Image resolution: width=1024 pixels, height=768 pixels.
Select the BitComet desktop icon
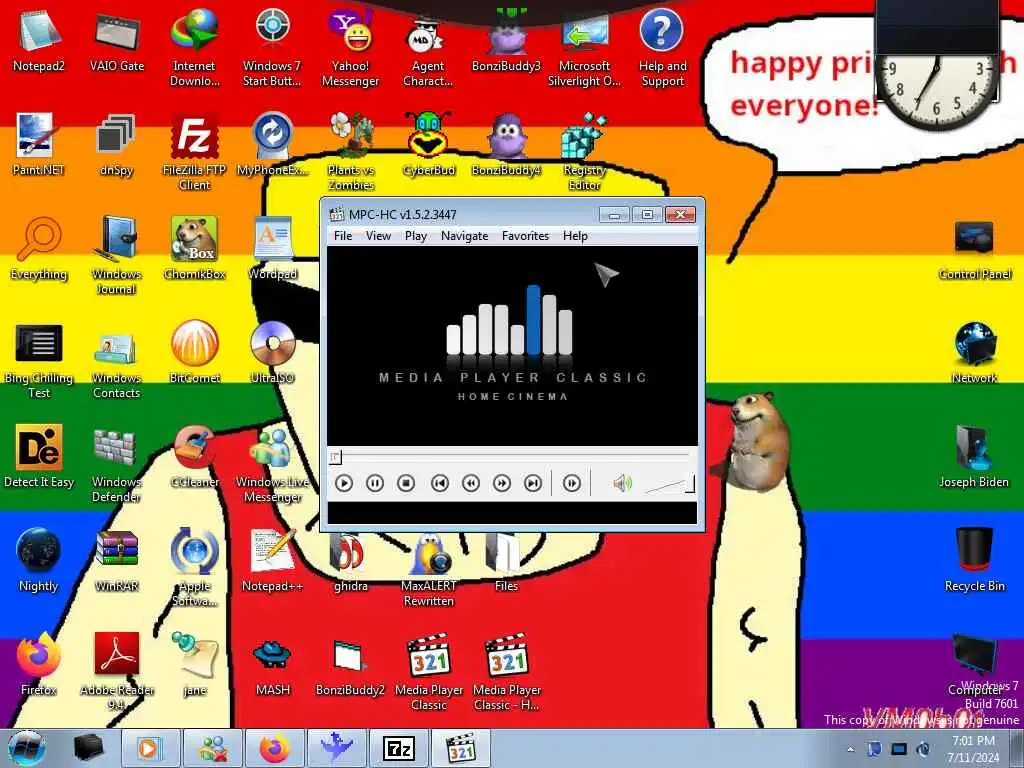coord(195,352)
